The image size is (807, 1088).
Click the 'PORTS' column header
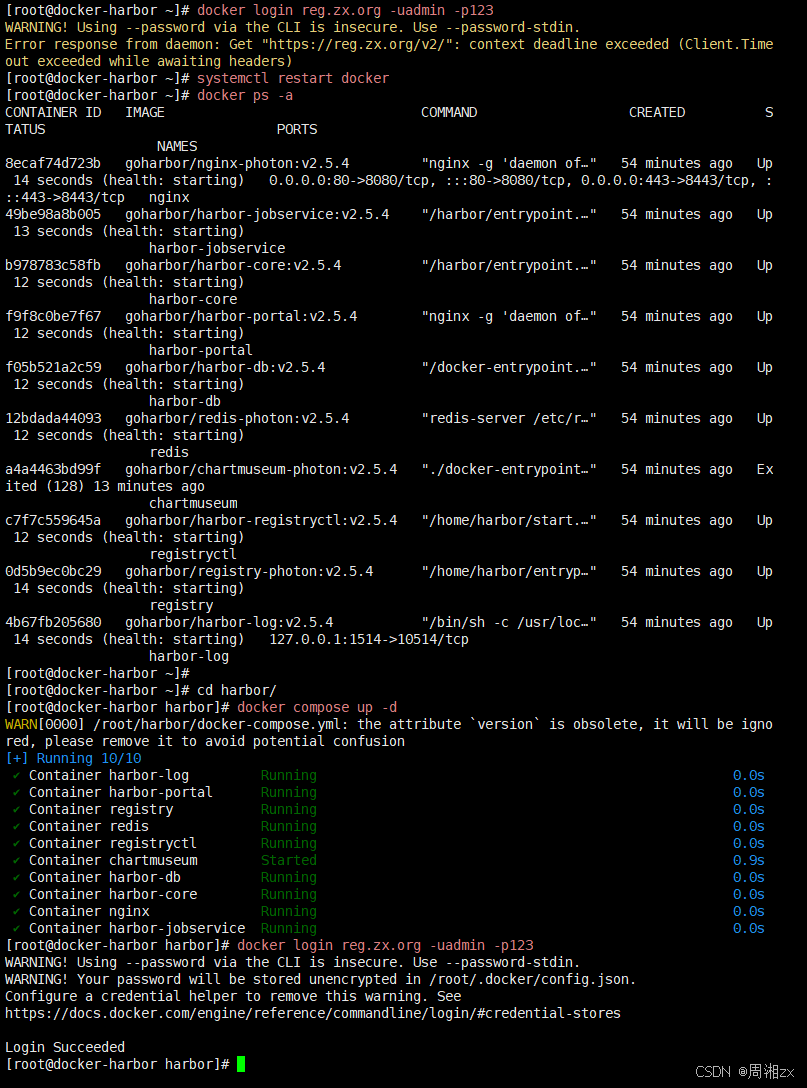click(x=297, y=129)
